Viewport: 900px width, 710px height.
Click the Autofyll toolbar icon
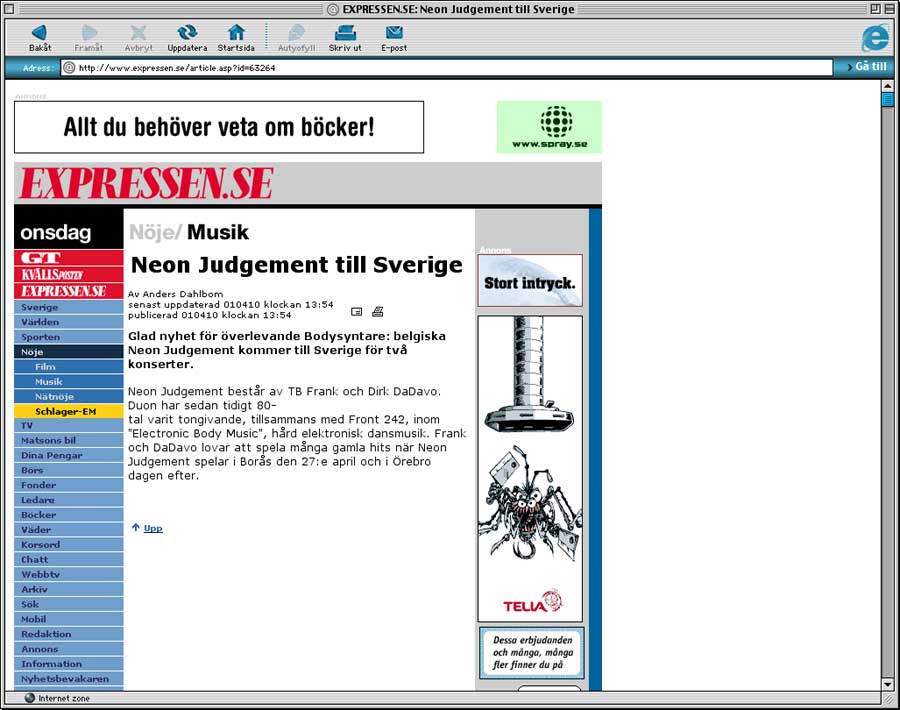coord(296,38)
